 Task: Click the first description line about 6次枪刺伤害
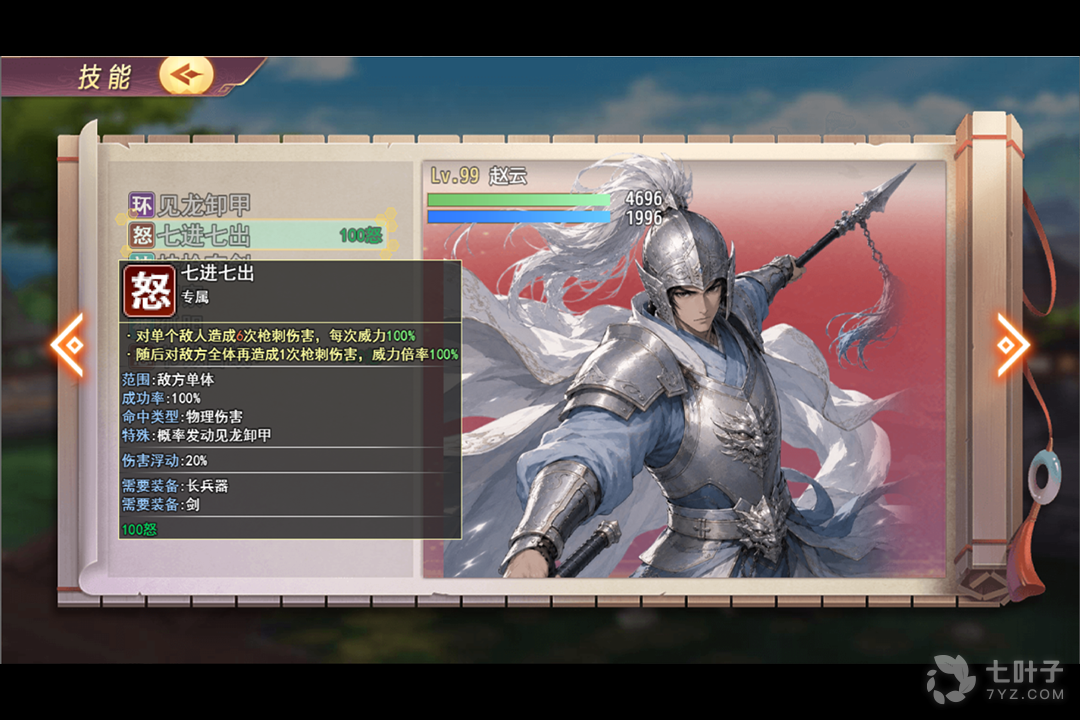(x=271, y=336)
